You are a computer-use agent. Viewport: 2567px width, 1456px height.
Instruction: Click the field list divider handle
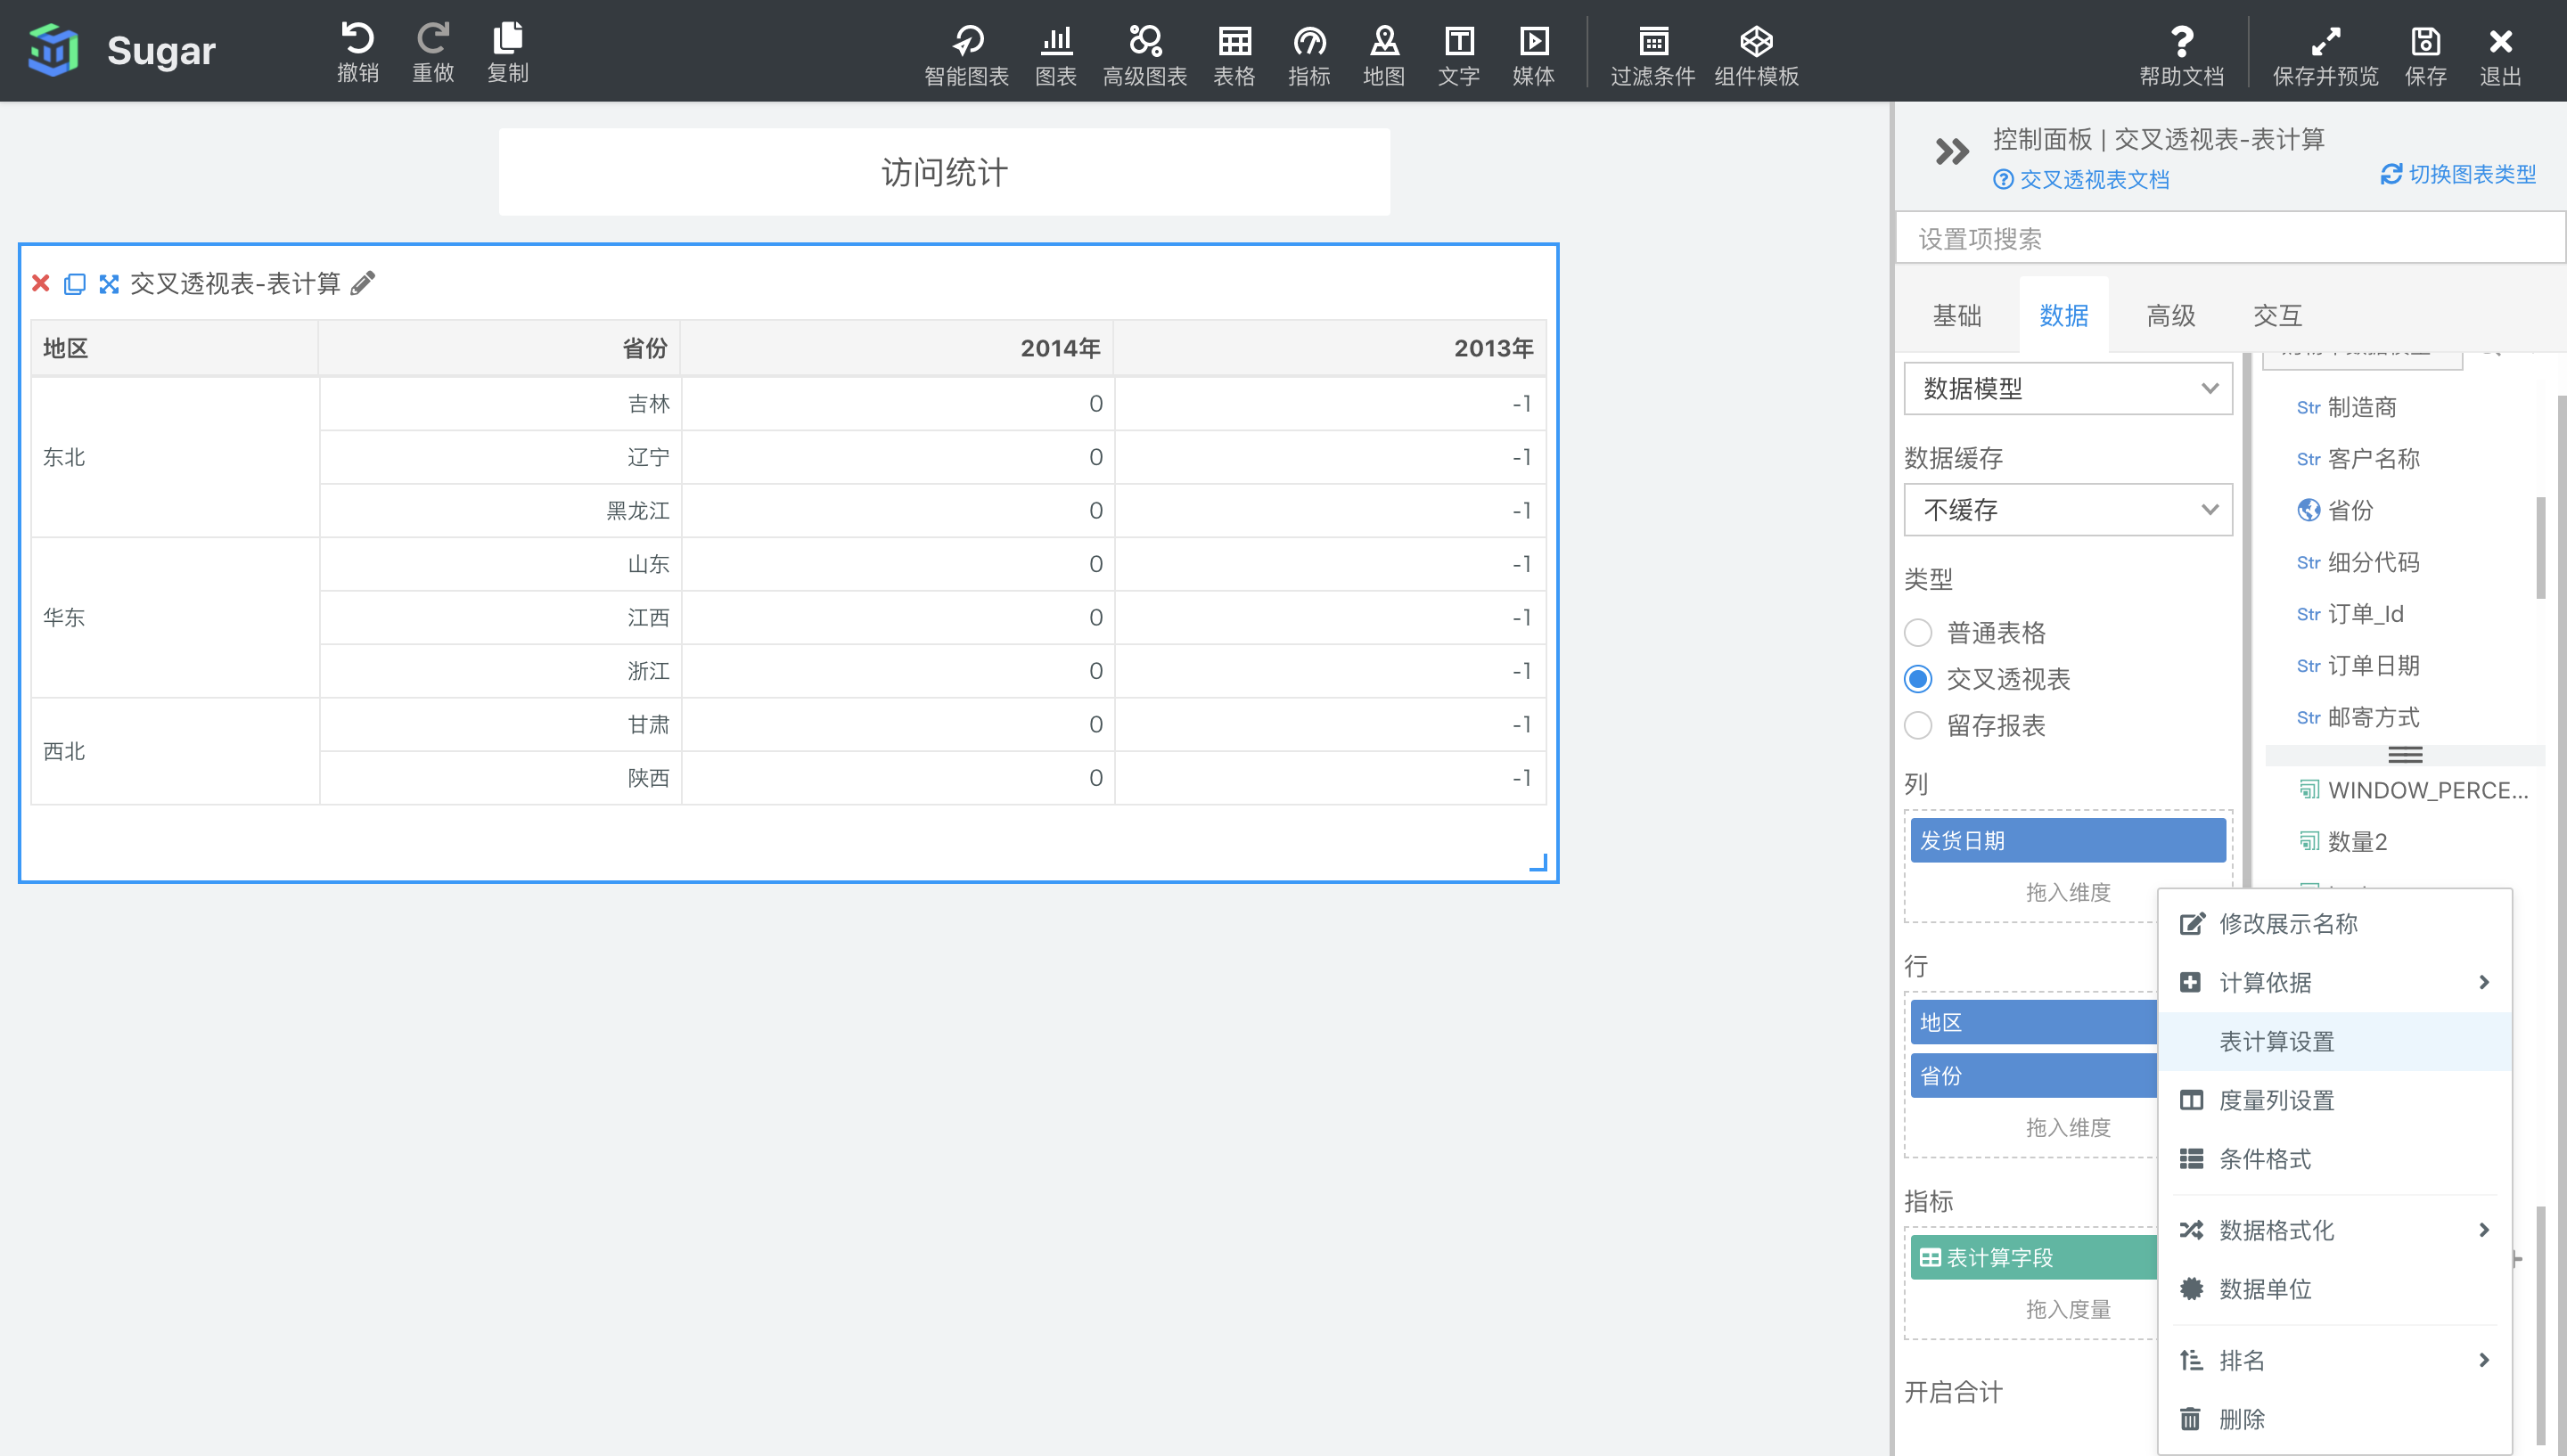point(2405,755)
